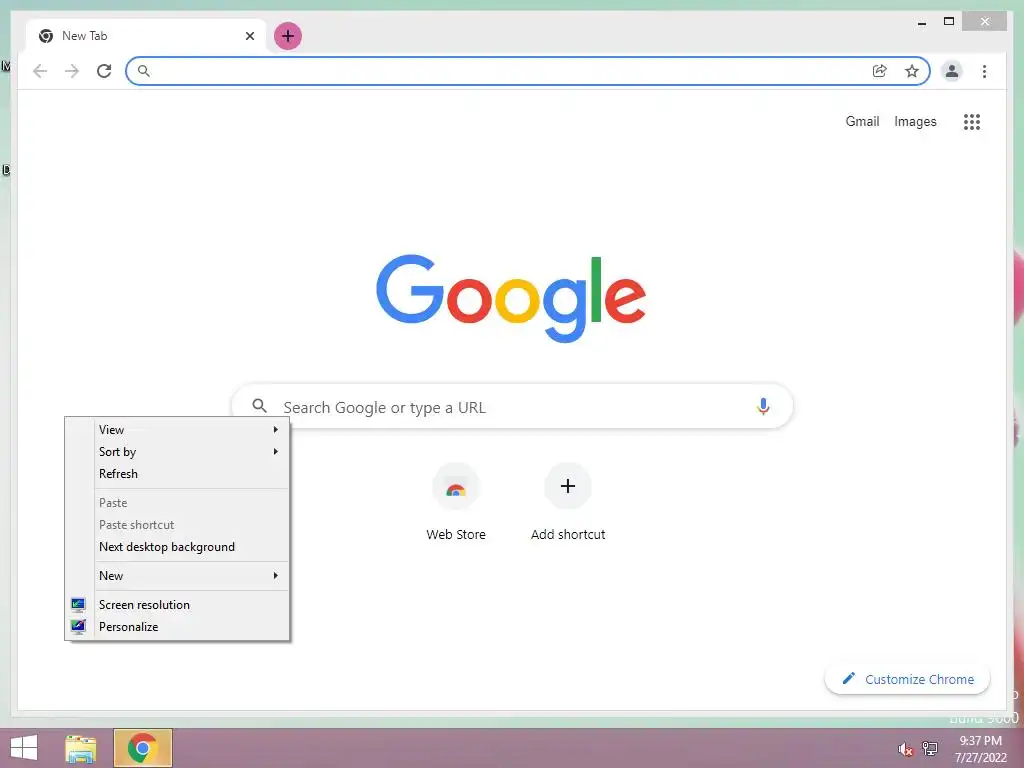
Task: Click the Web Store label text
Action: pos(456,534)
